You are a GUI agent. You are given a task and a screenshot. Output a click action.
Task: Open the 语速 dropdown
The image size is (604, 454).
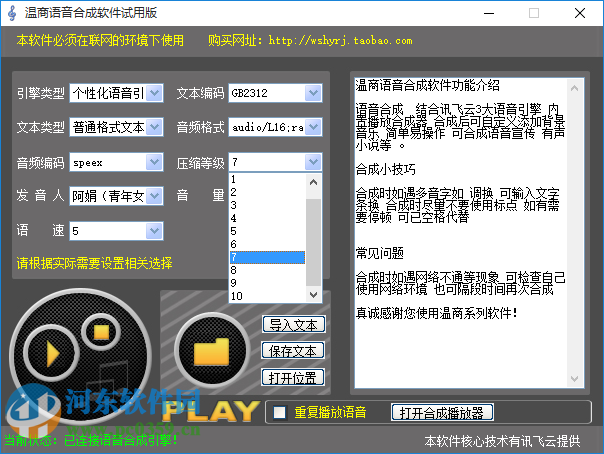tap(154, 231)
